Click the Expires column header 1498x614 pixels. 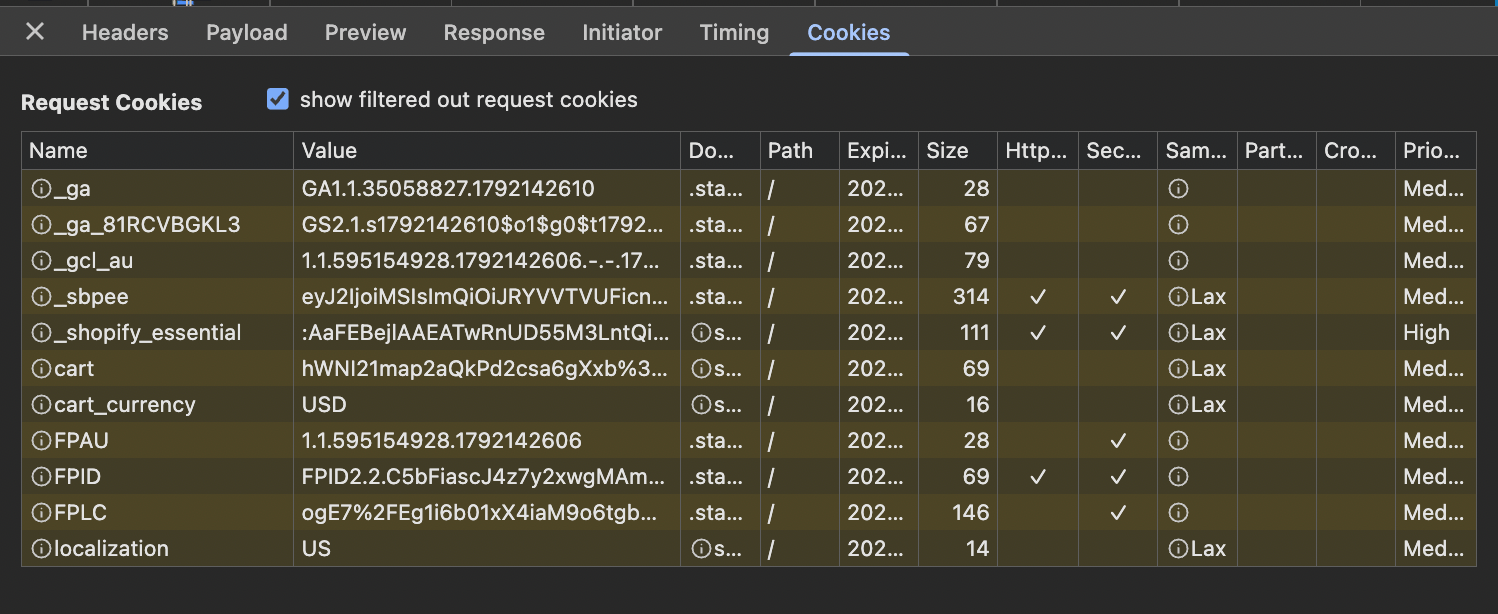pos(879,151)
